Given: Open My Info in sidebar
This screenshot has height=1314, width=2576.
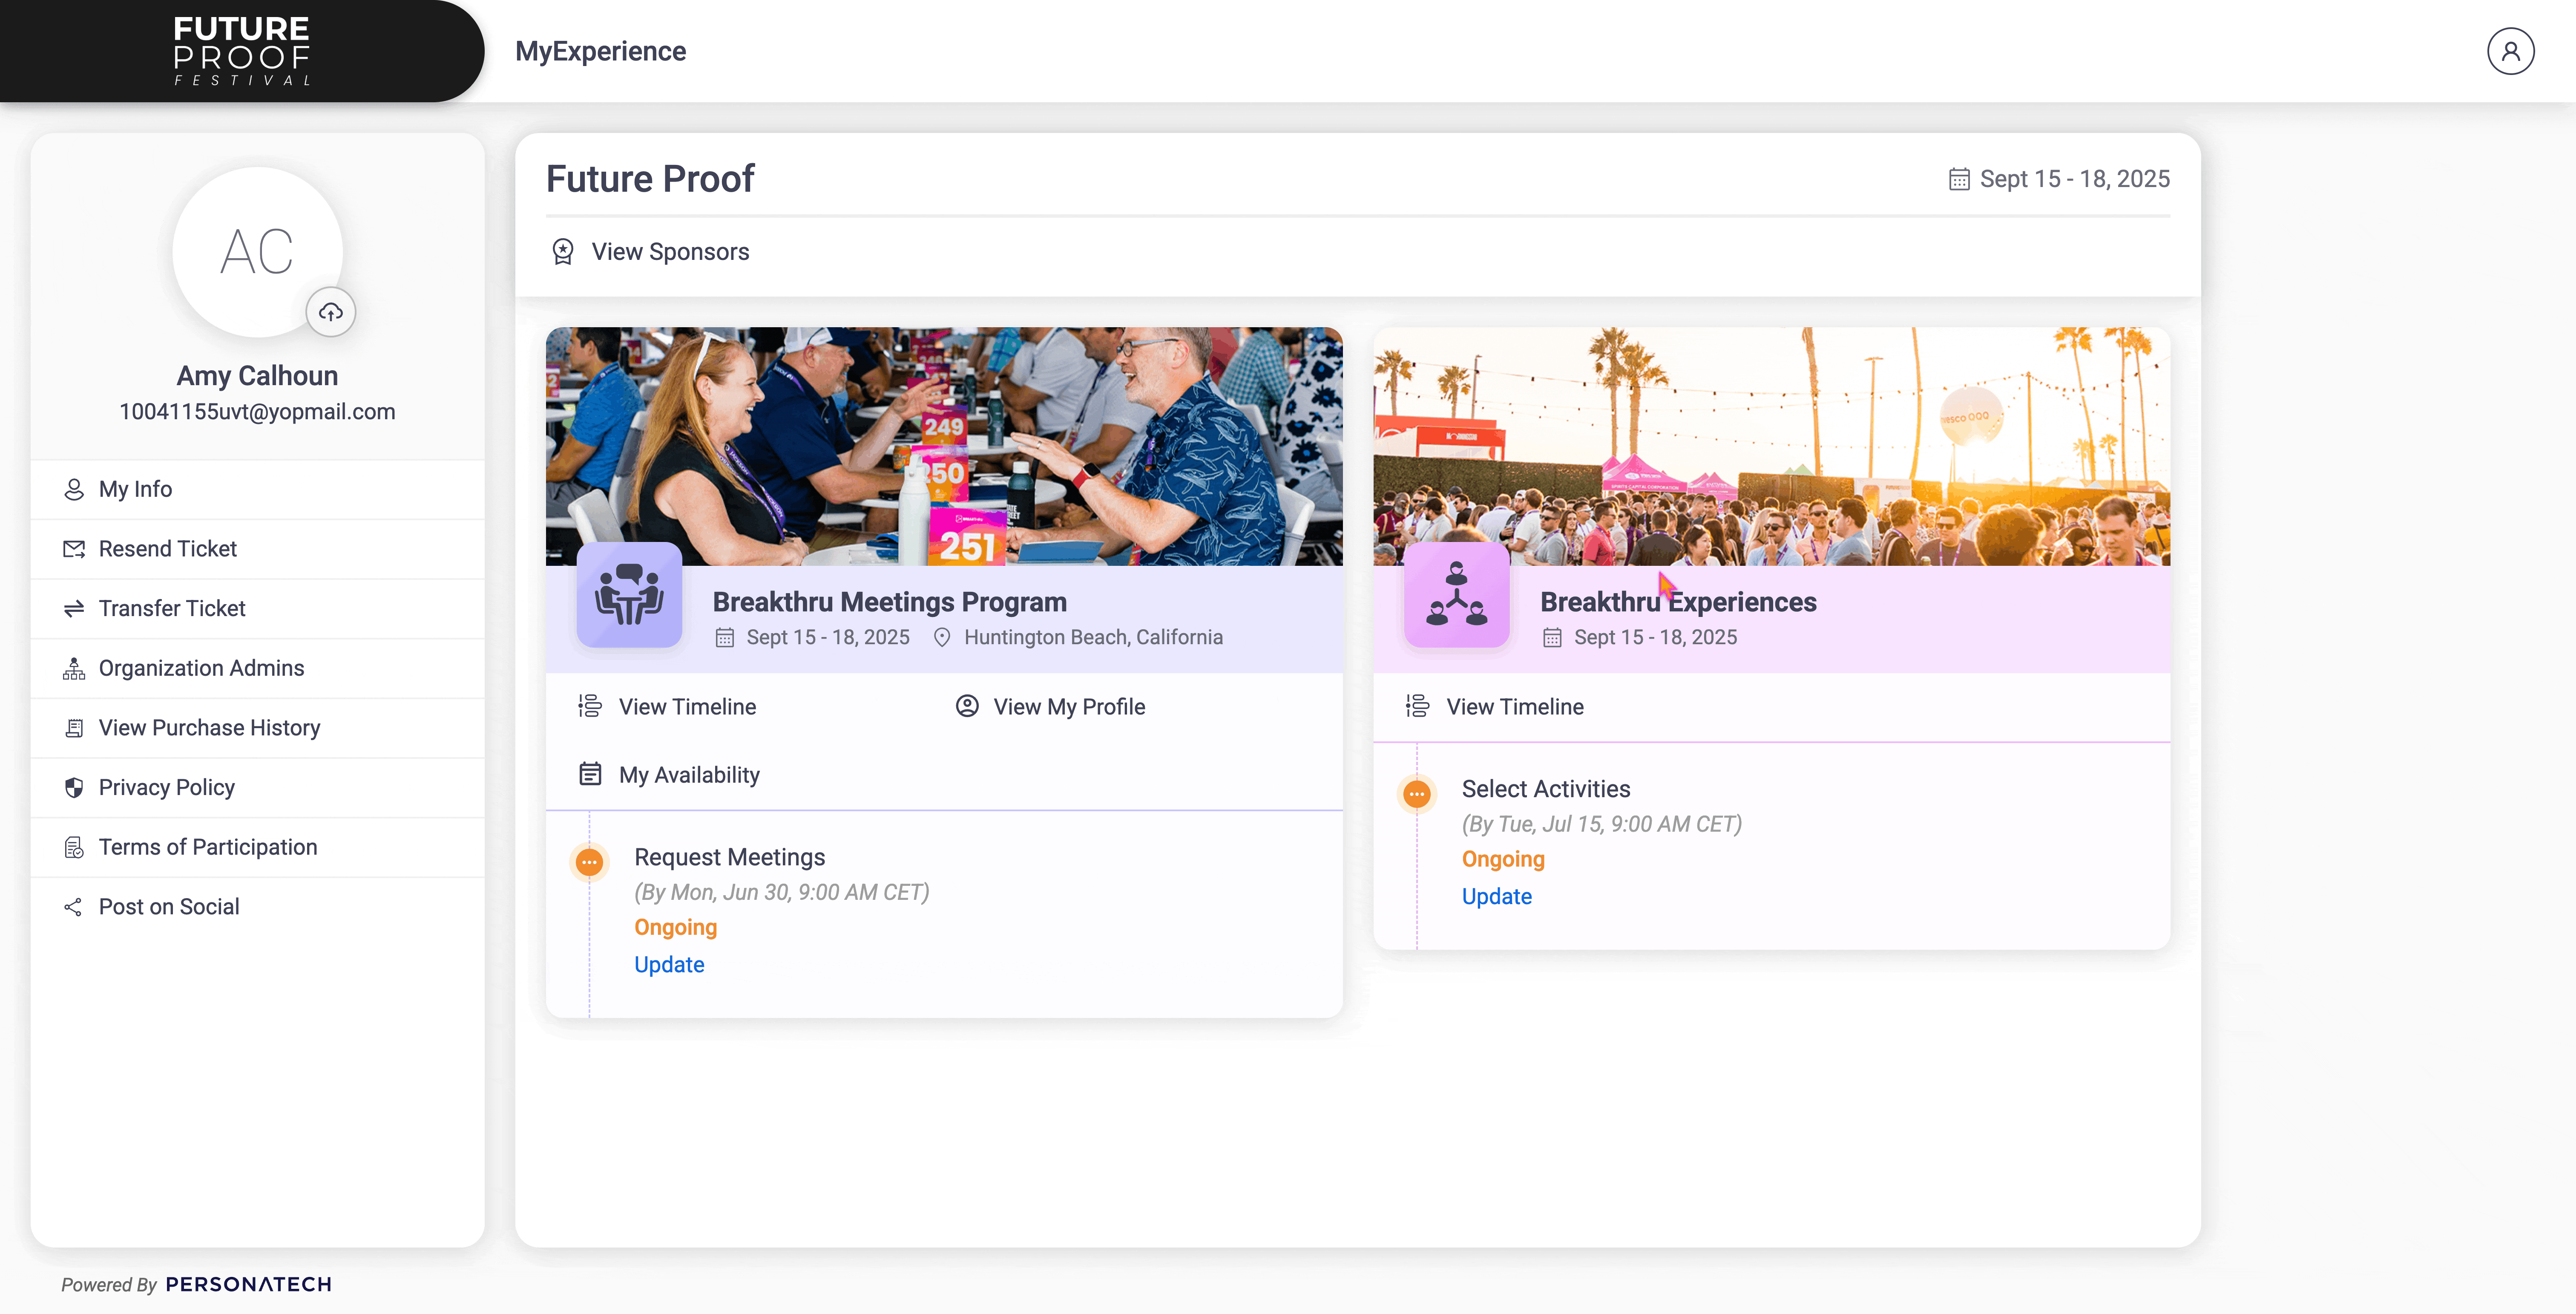Looking at the screenshot, I should pos(135,489).
